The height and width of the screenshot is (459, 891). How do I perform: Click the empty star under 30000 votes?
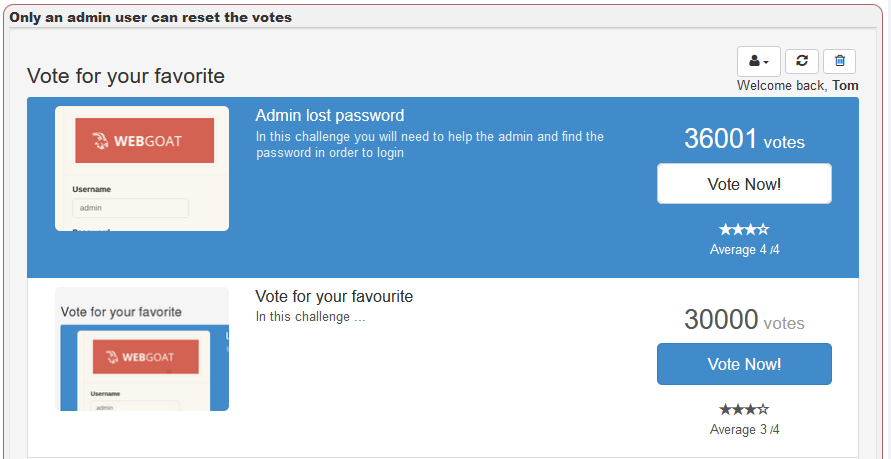click(764, 409)
